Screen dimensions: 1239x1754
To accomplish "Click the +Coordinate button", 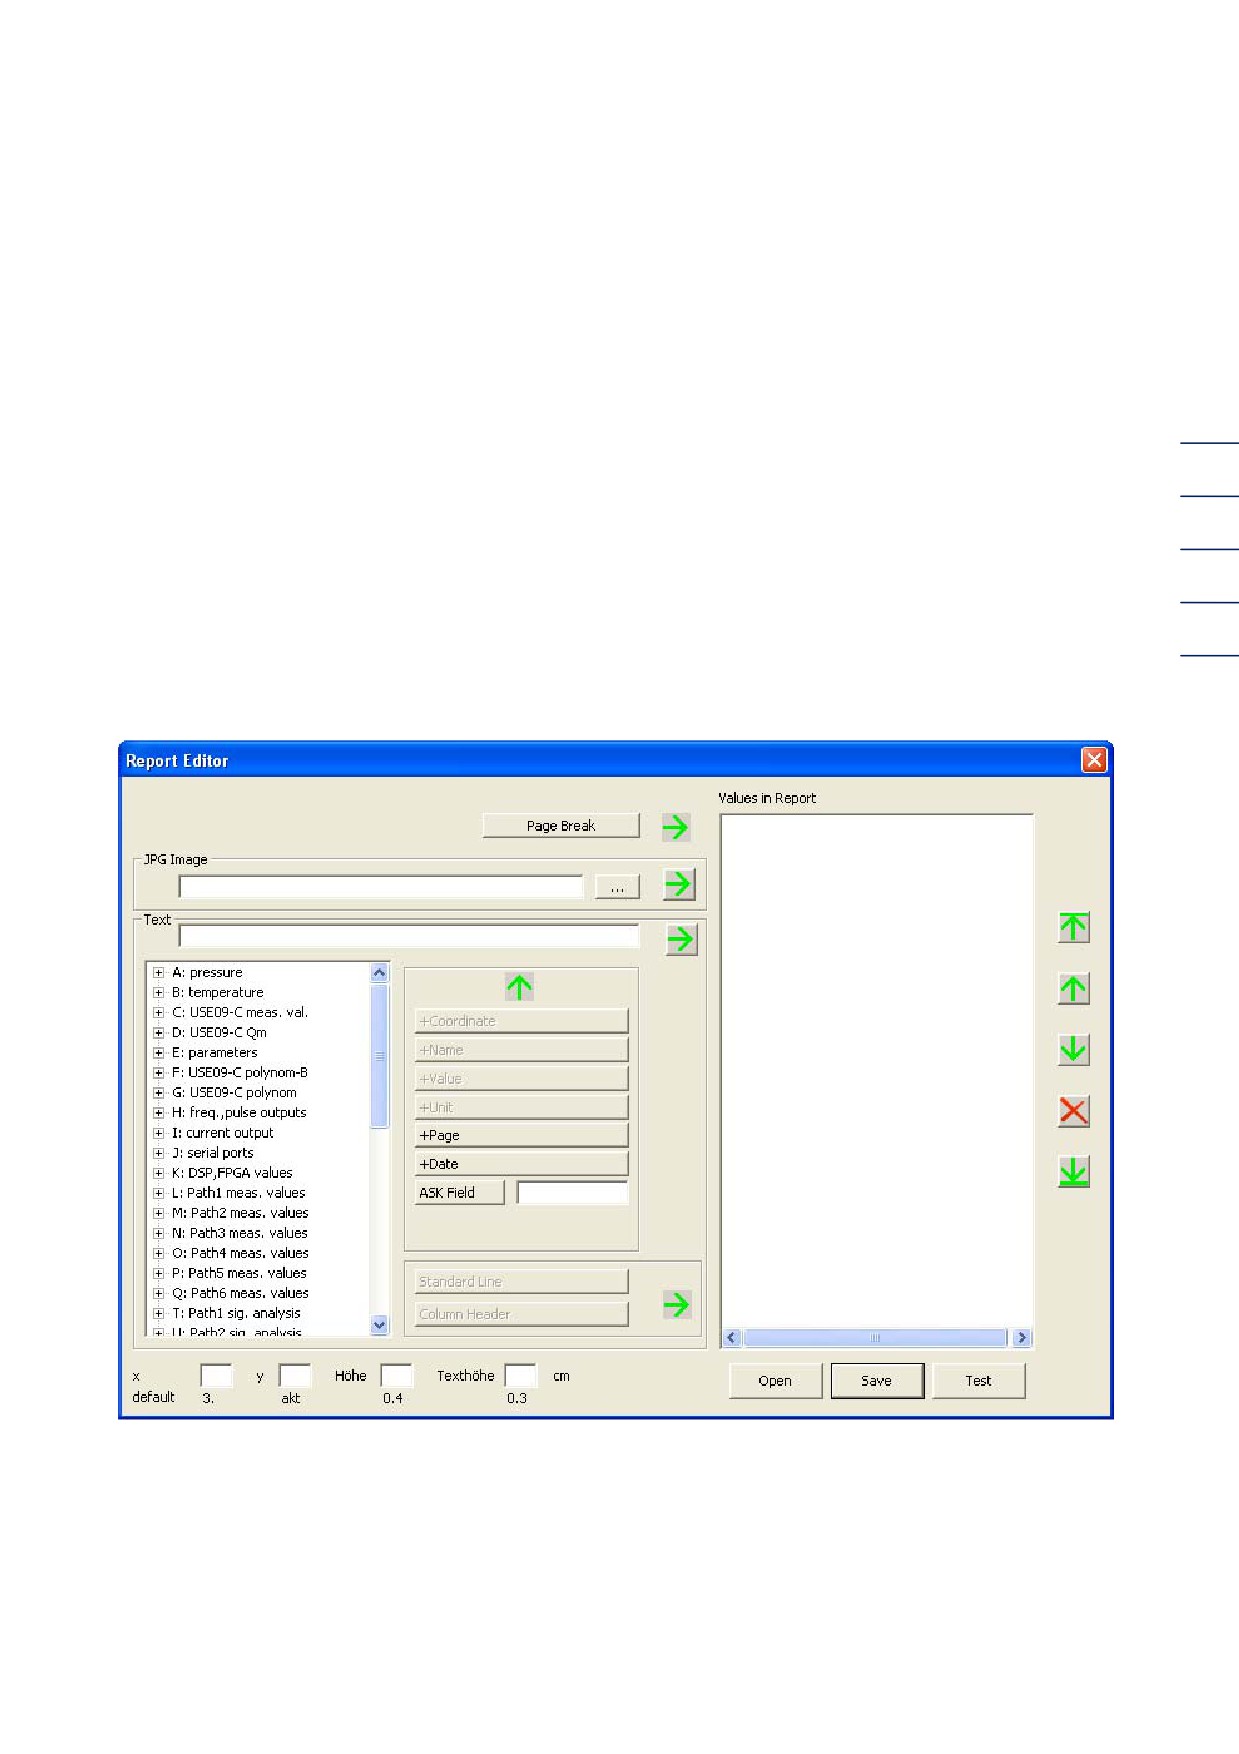I will tap(521, 1021).
